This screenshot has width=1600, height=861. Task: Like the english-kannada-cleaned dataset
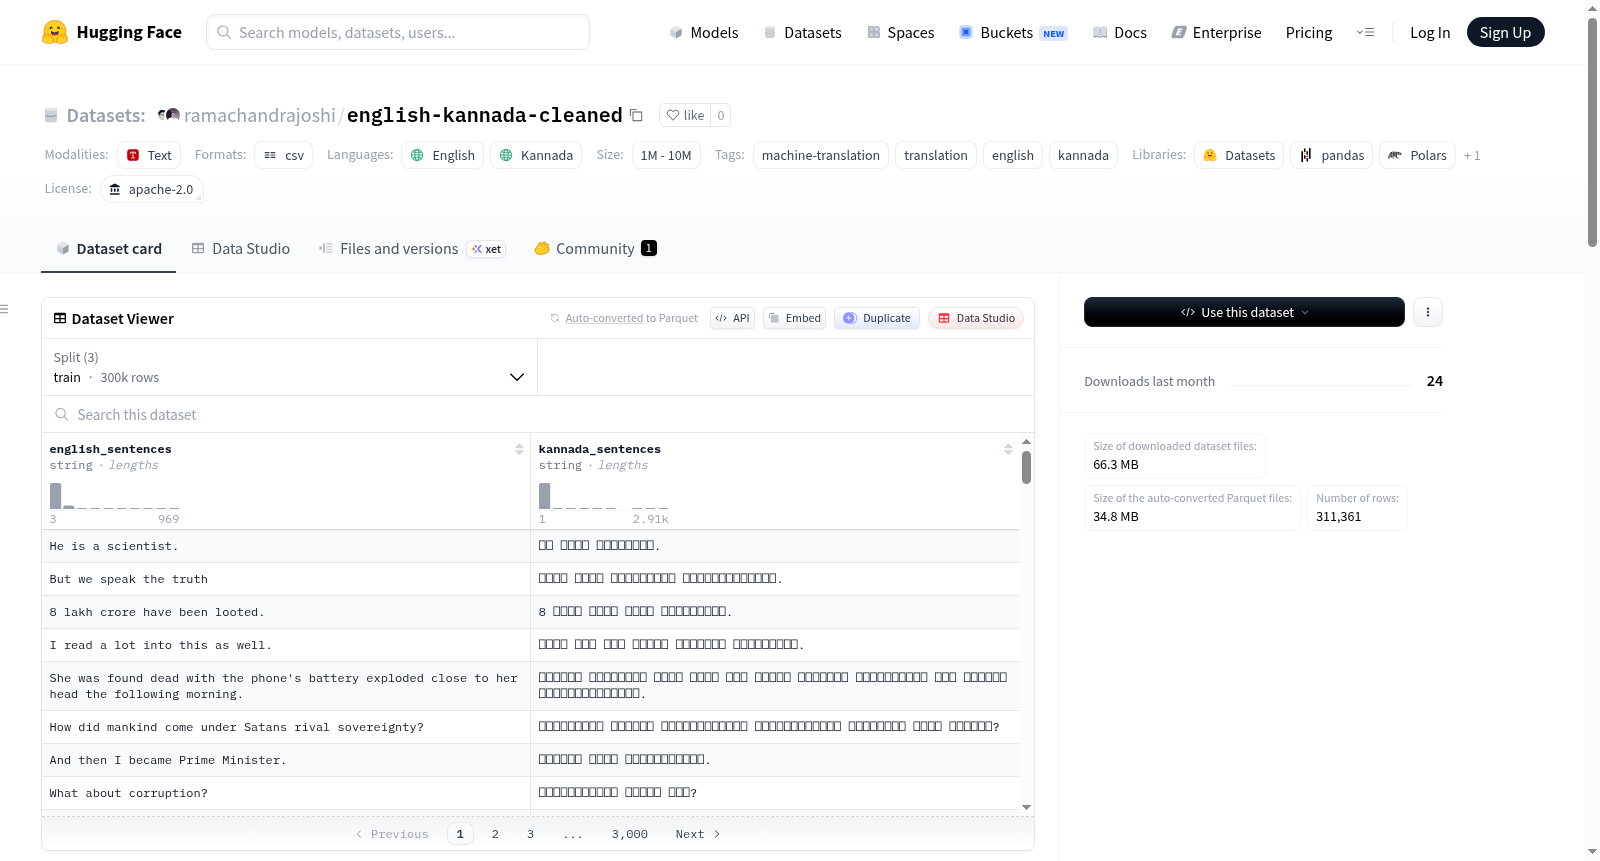[x=685, y=115]
